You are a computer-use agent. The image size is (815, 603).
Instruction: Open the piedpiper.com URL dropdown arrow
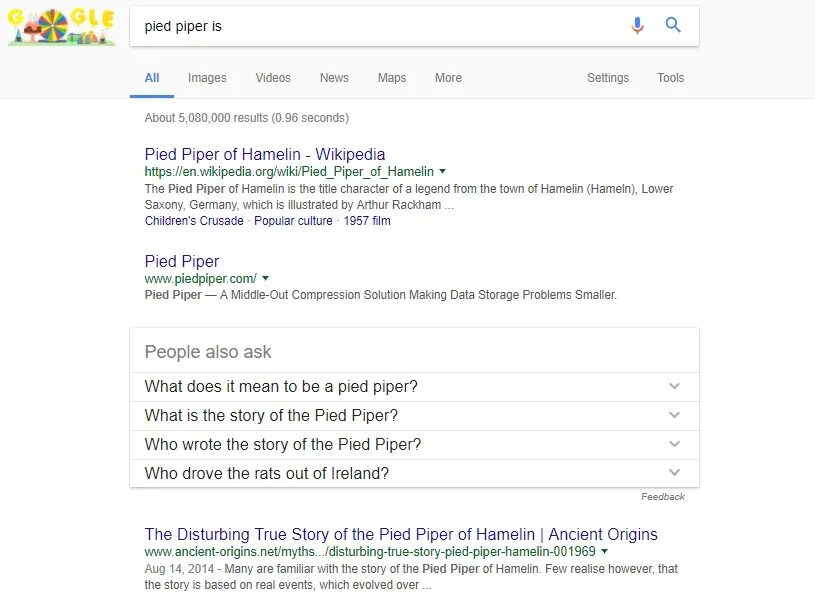266,278
